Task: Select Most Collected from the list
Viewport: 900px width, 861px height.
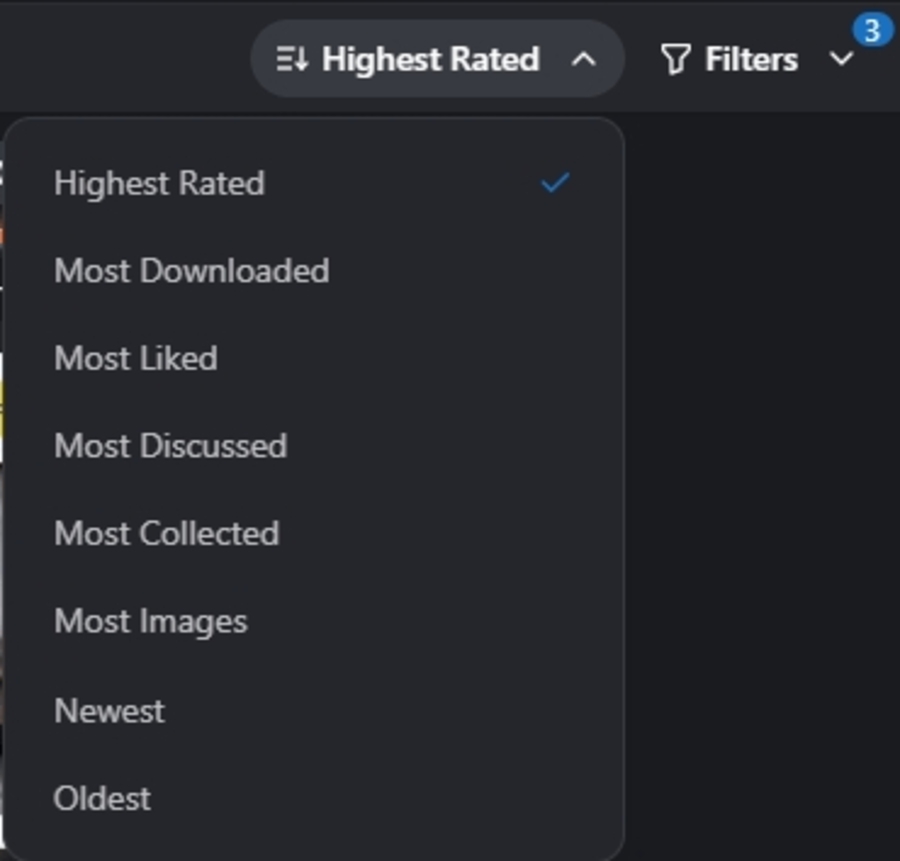Action: (314, 533)
